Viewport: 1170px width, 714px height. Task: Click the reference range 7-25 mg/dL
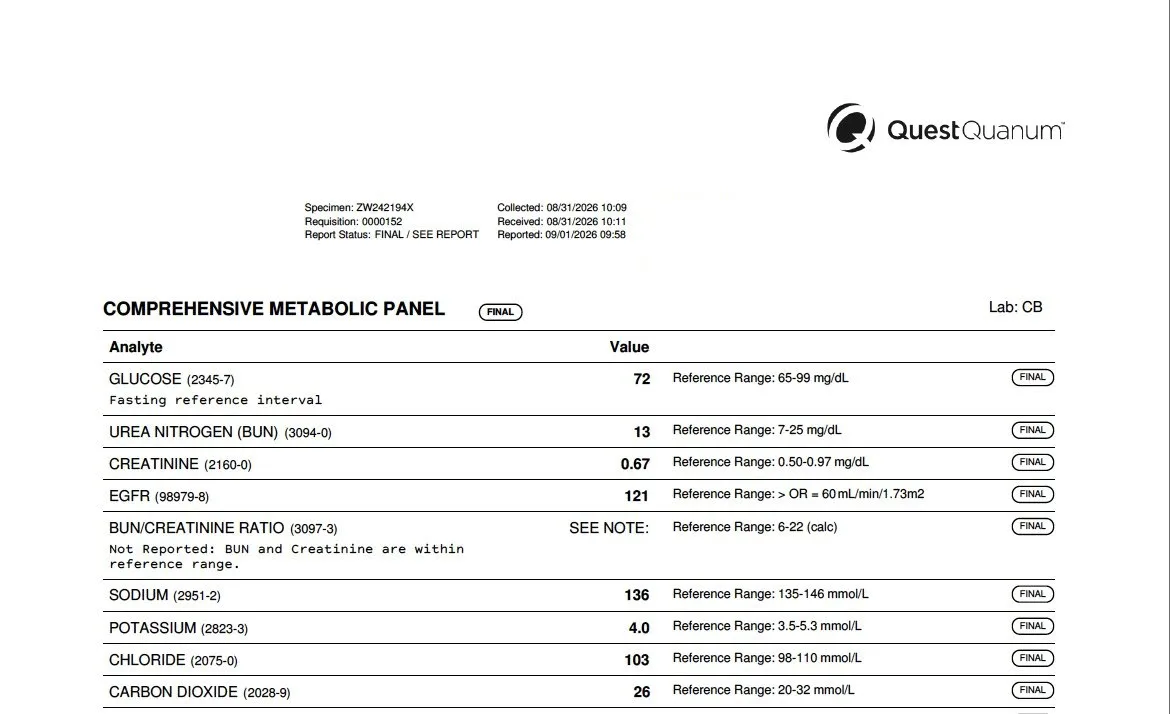pos(757,430)
